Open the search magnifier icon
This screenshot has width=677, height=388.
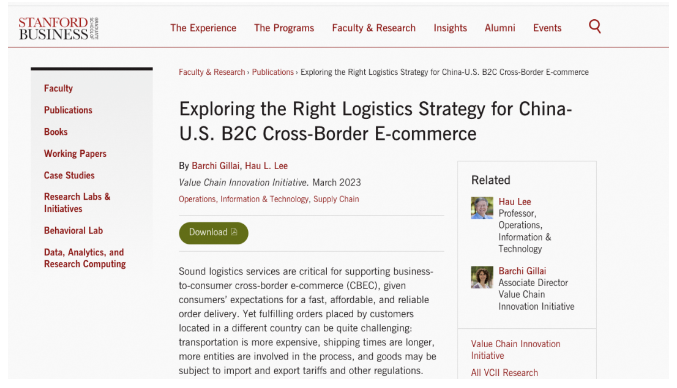595,26
